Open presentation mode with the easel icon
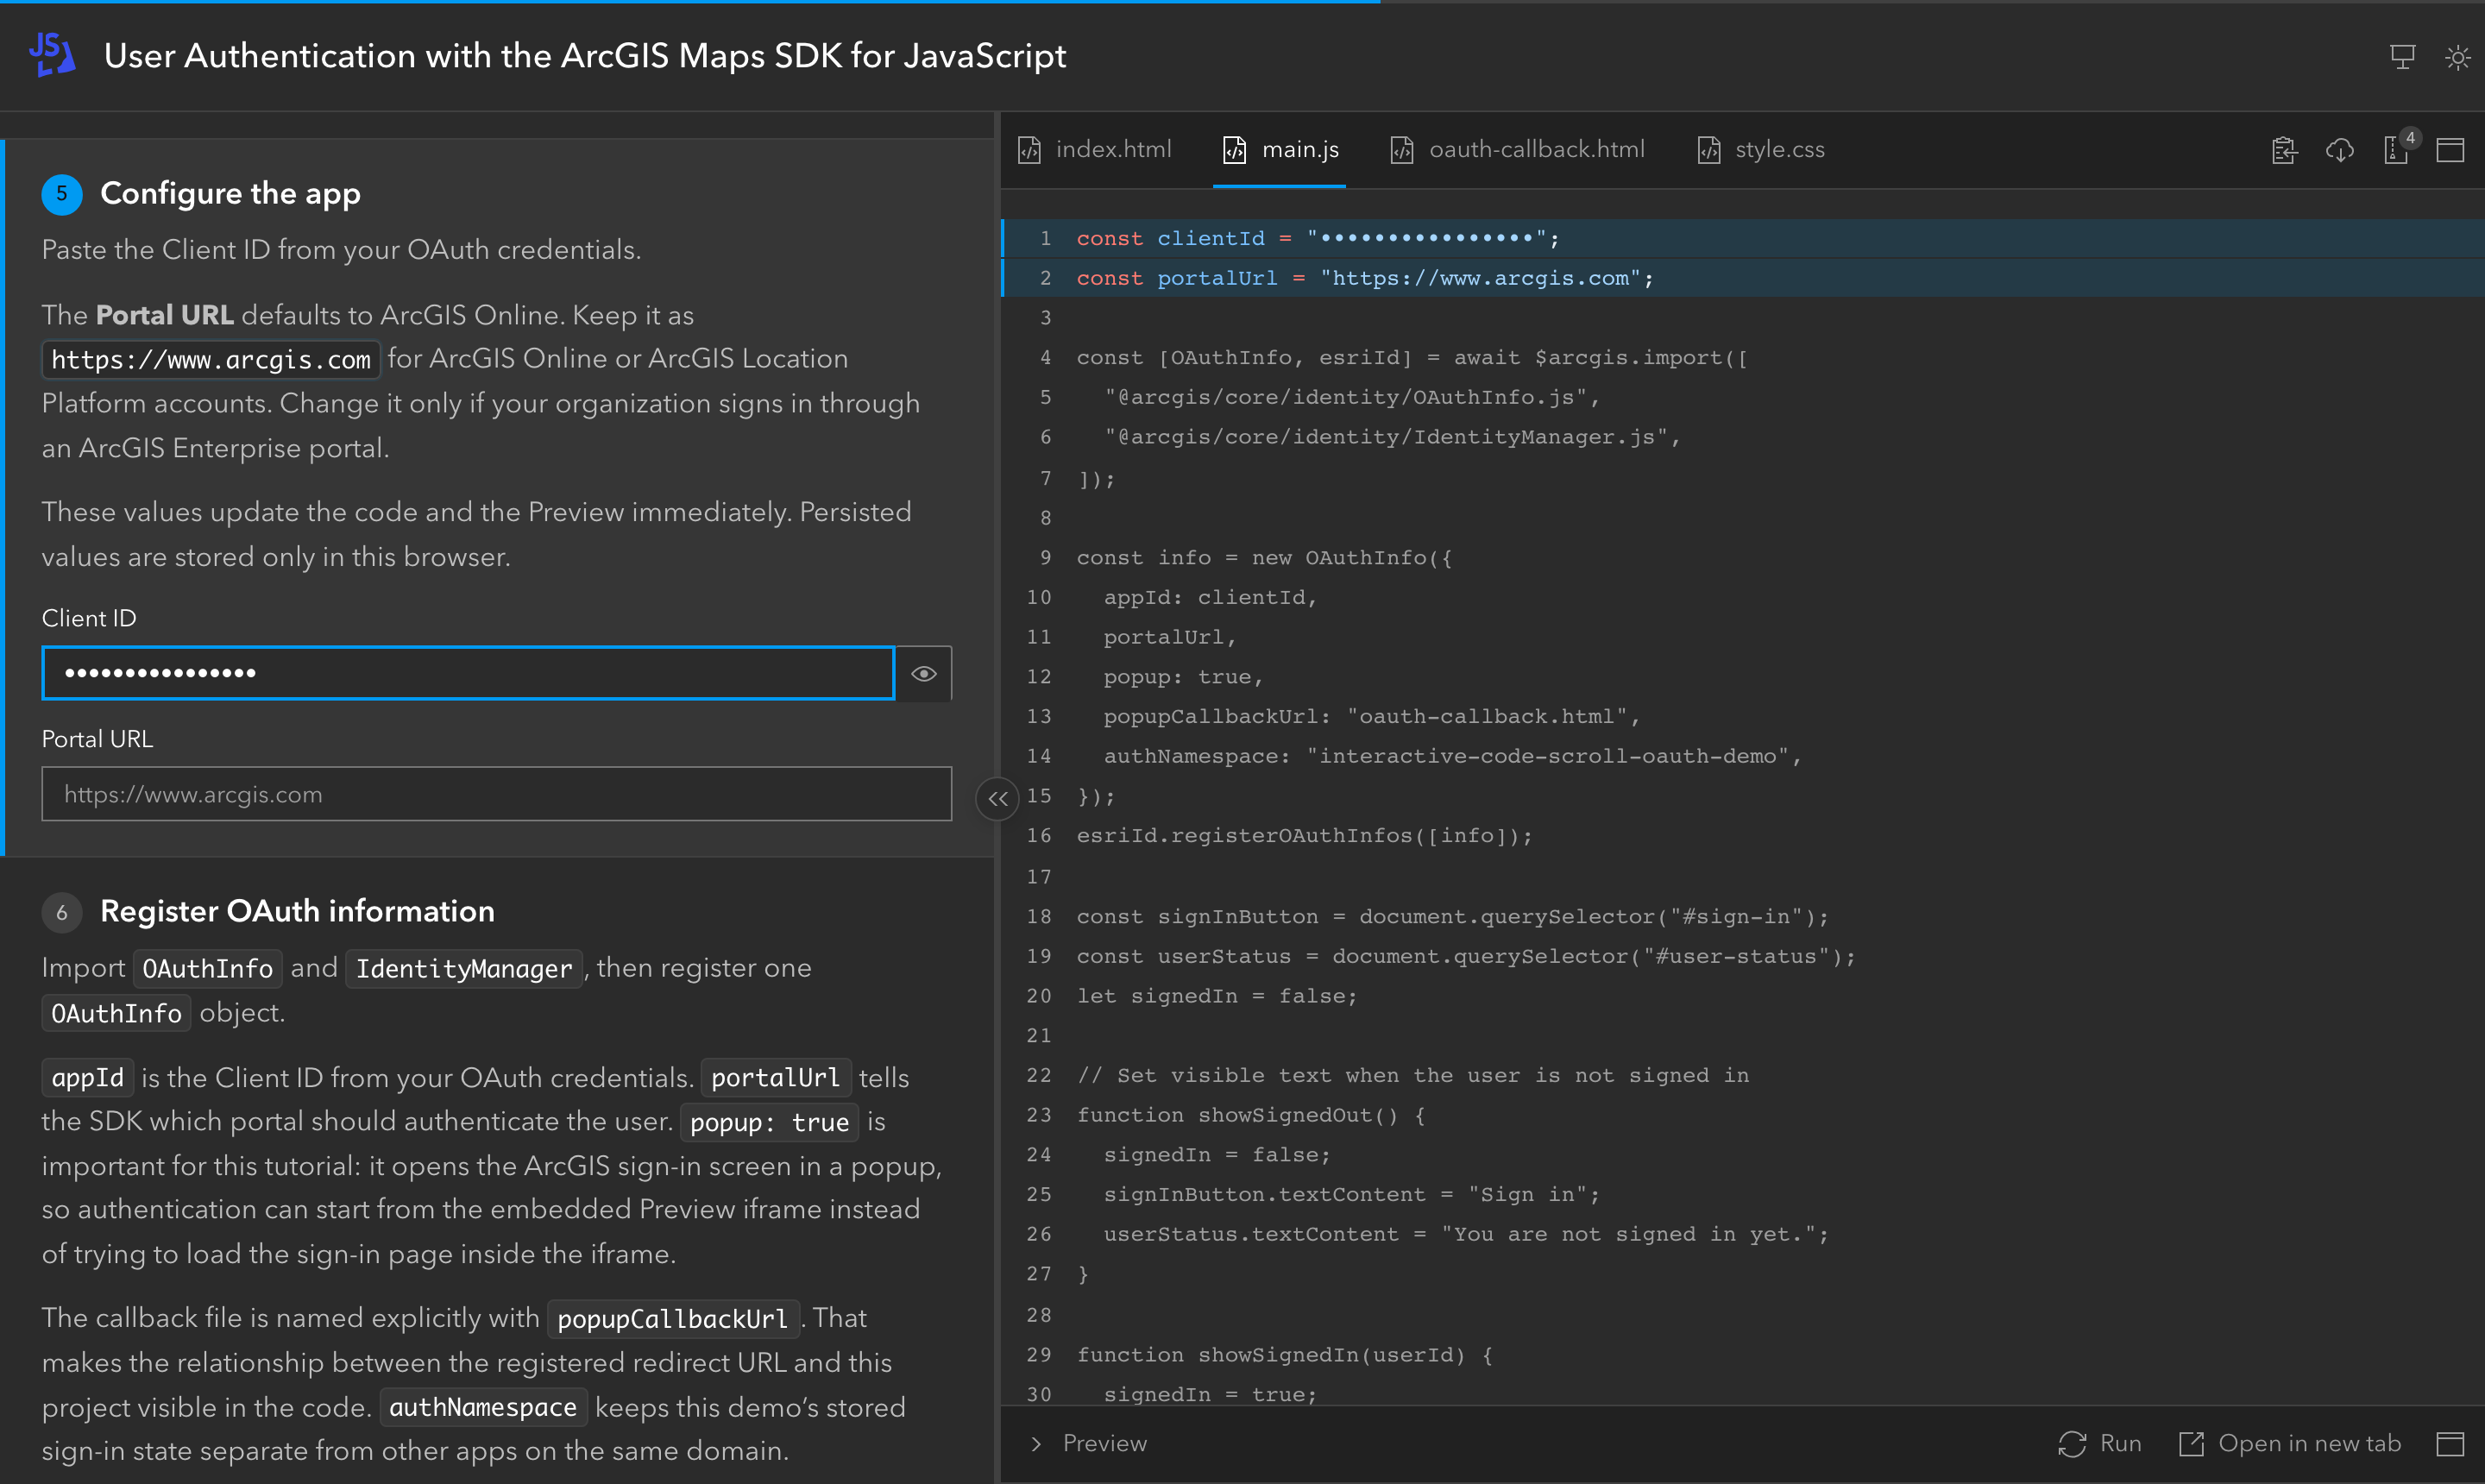The image size is (2485, 1484). click(x=2402, y=57)
